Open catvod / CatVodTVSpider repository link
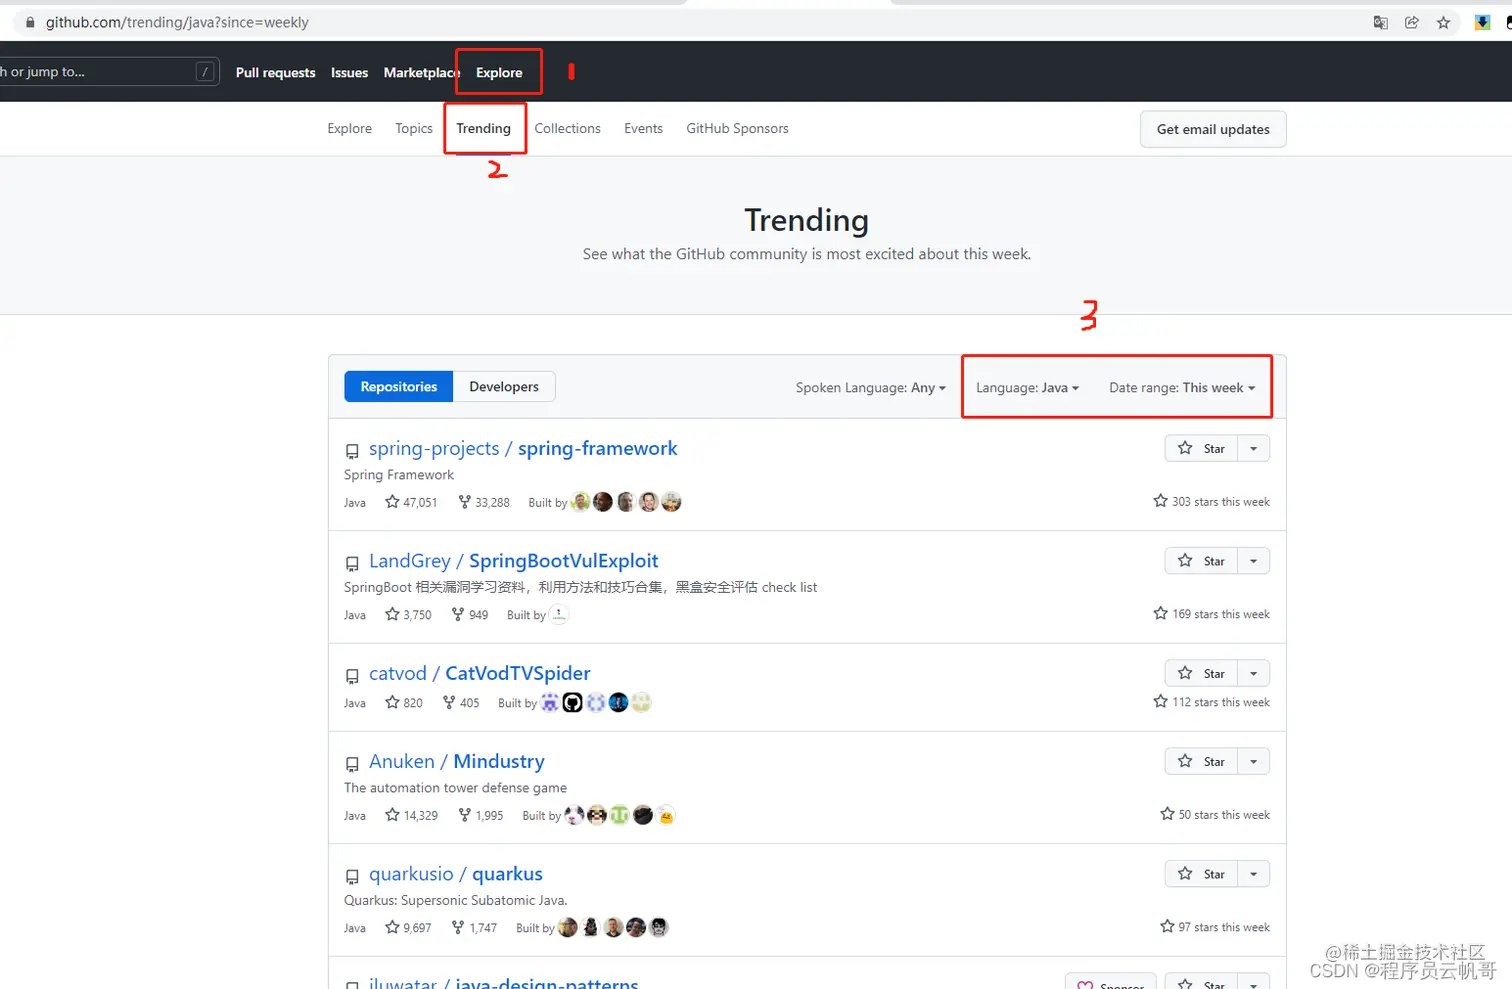The width and height of the screenshot is (1512, 989). pyautogui.click(x=479, y=673)
